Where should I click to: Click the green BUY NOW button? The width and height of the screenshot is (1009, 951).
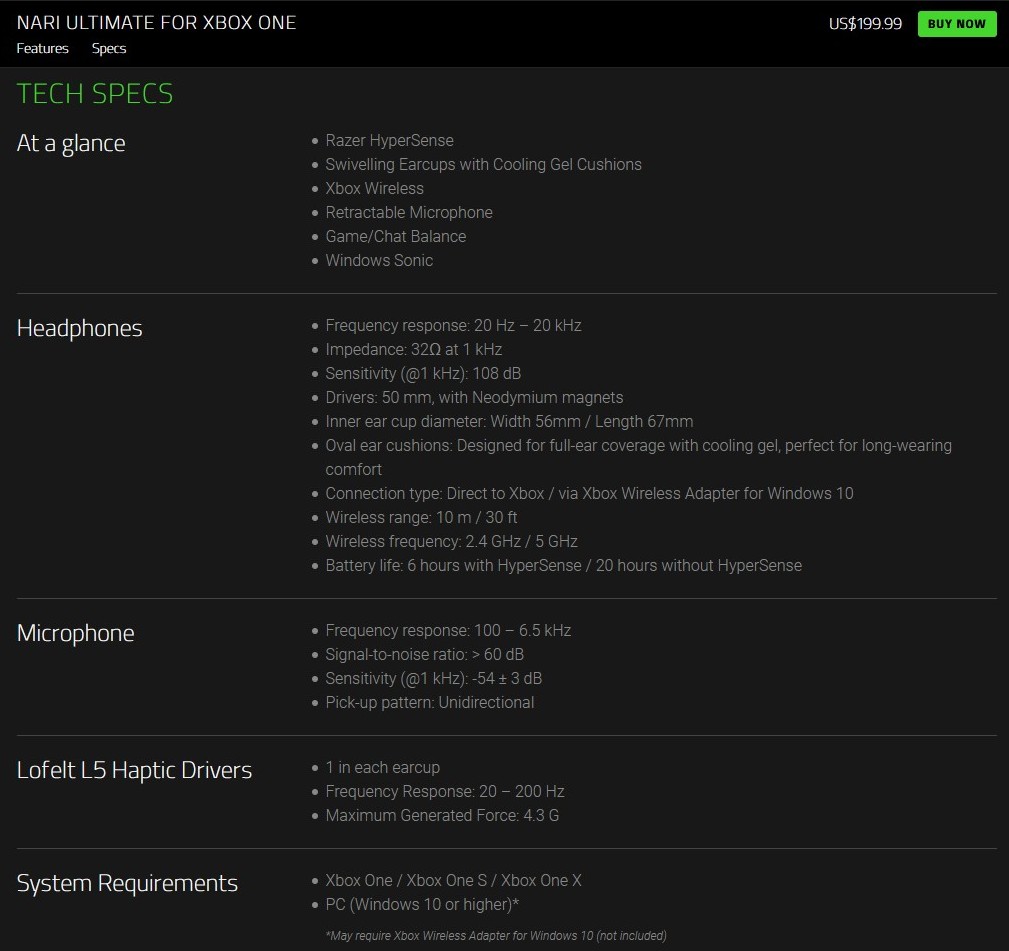[957, 24]
